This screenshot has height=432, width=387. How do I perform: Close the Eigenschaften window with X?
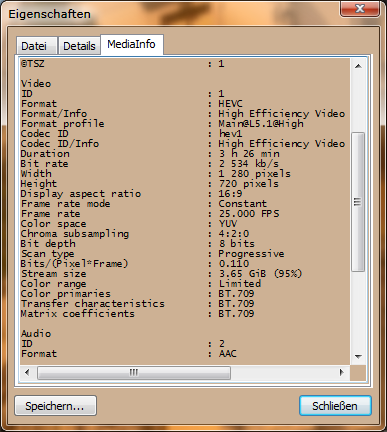point(360,8)
